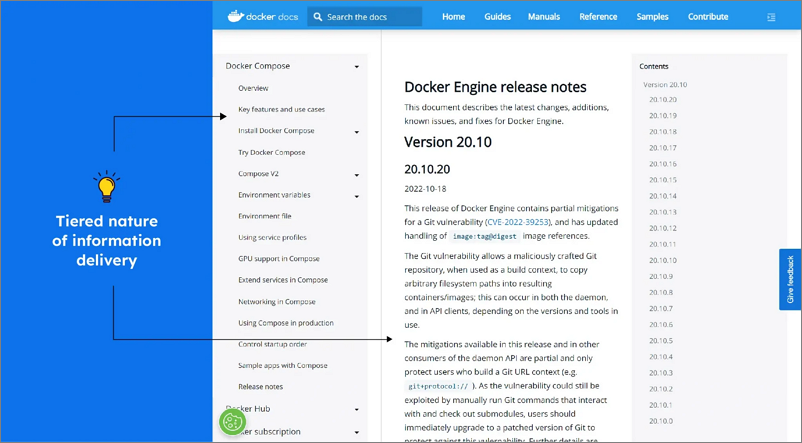The image size is (802, 443).
Task: Click the Give feedback side button
Action: click(790, 279)
